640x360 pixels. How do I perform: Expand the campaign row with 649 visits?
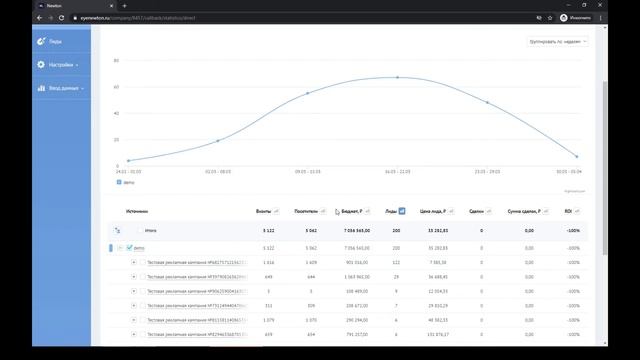point(133,277)
